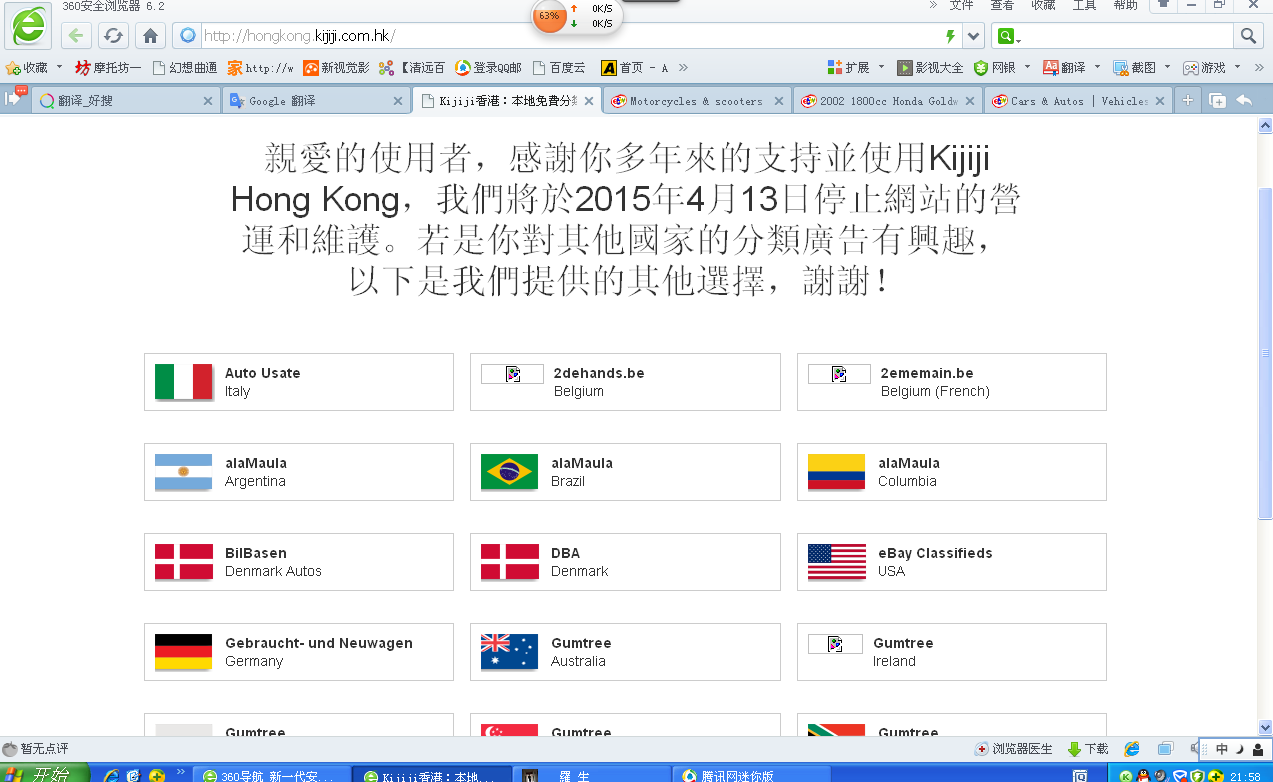Open the address bar history dropdown arrow
1273x782 pixels.
974,37
